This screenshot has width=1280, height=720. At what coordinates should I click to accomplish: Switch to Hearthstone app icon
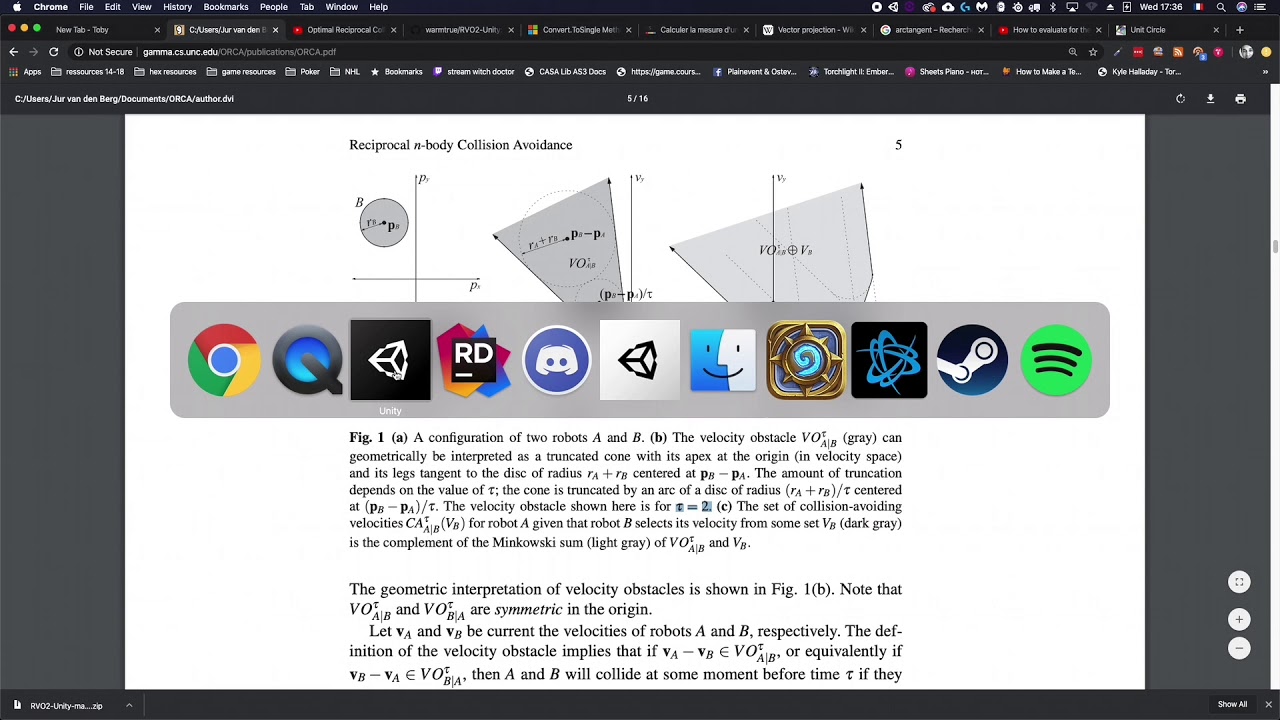(806, 360)
